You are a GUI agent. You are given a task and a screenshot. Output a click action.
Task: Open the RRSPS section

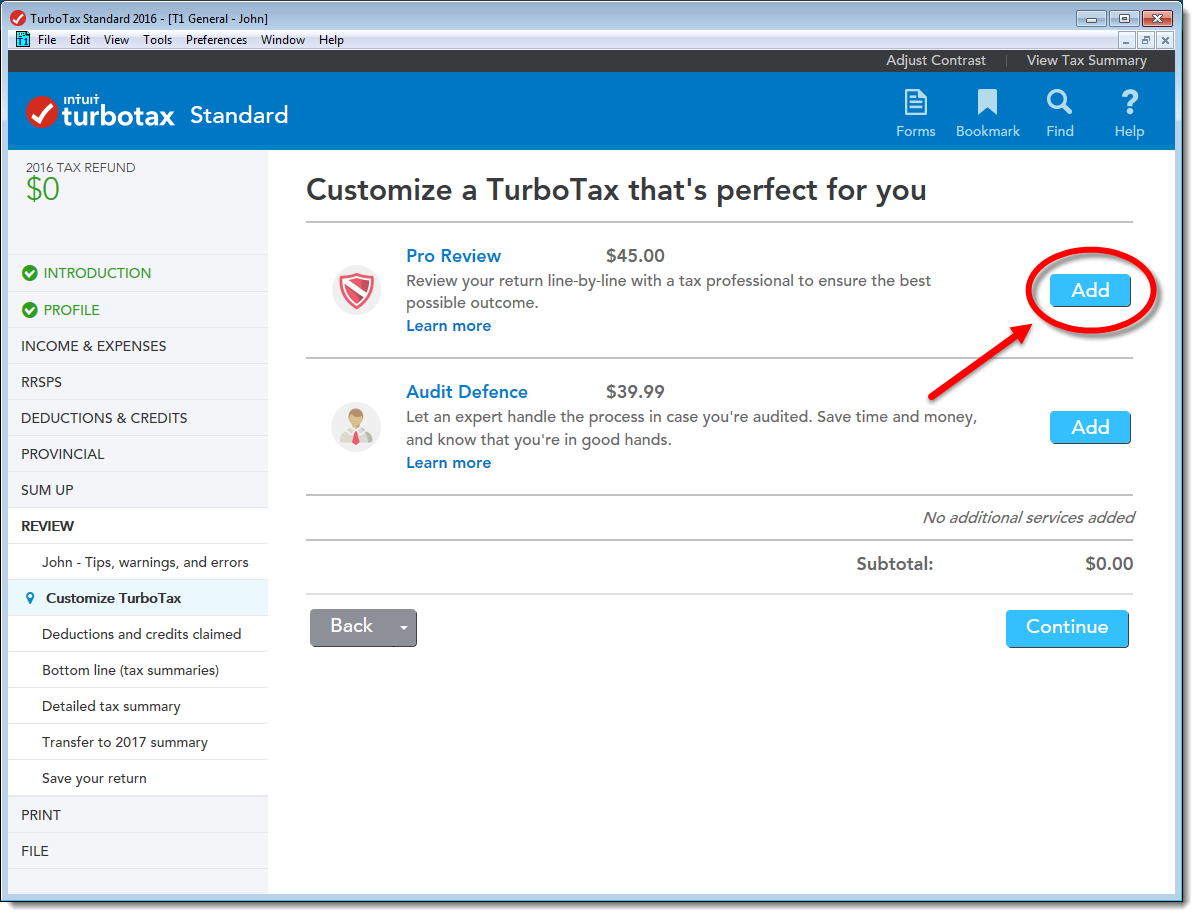138,382
